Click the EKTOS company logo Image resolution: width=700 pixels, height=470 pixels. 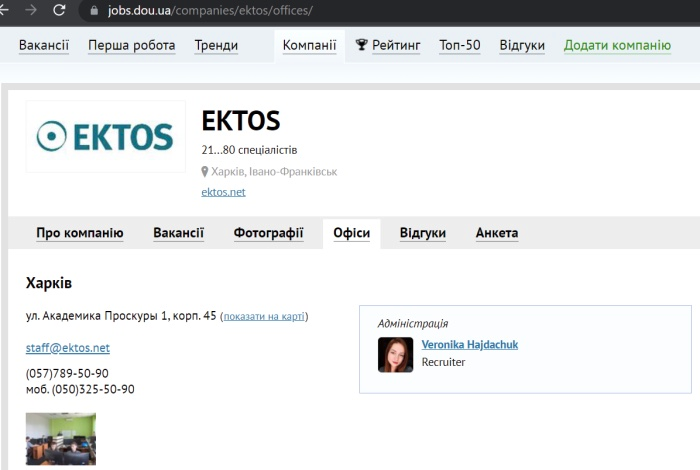pyautogui.click(x=105, y=136)
